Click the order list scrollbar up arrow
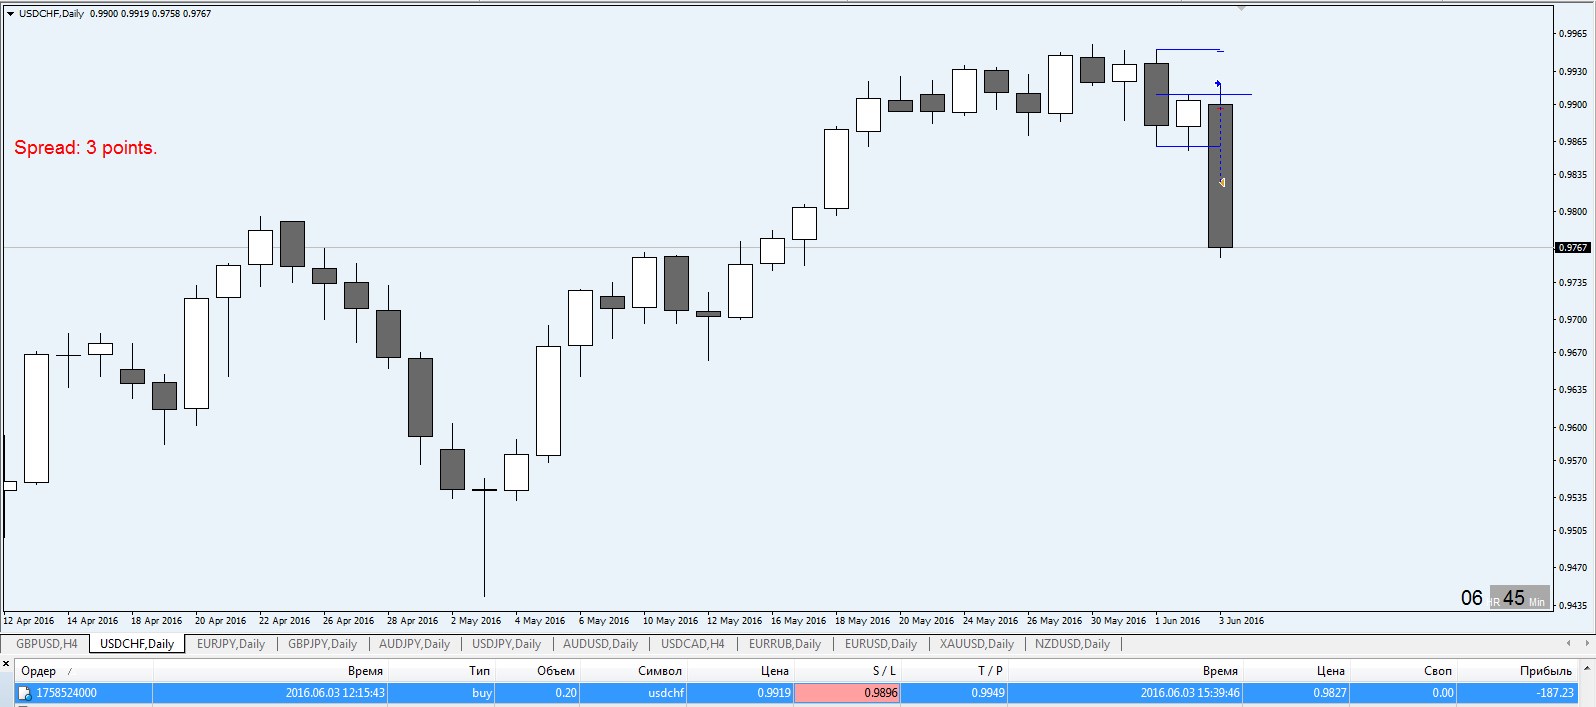The height and width of the screenshot is (707, 1596). click(1589, 670)
